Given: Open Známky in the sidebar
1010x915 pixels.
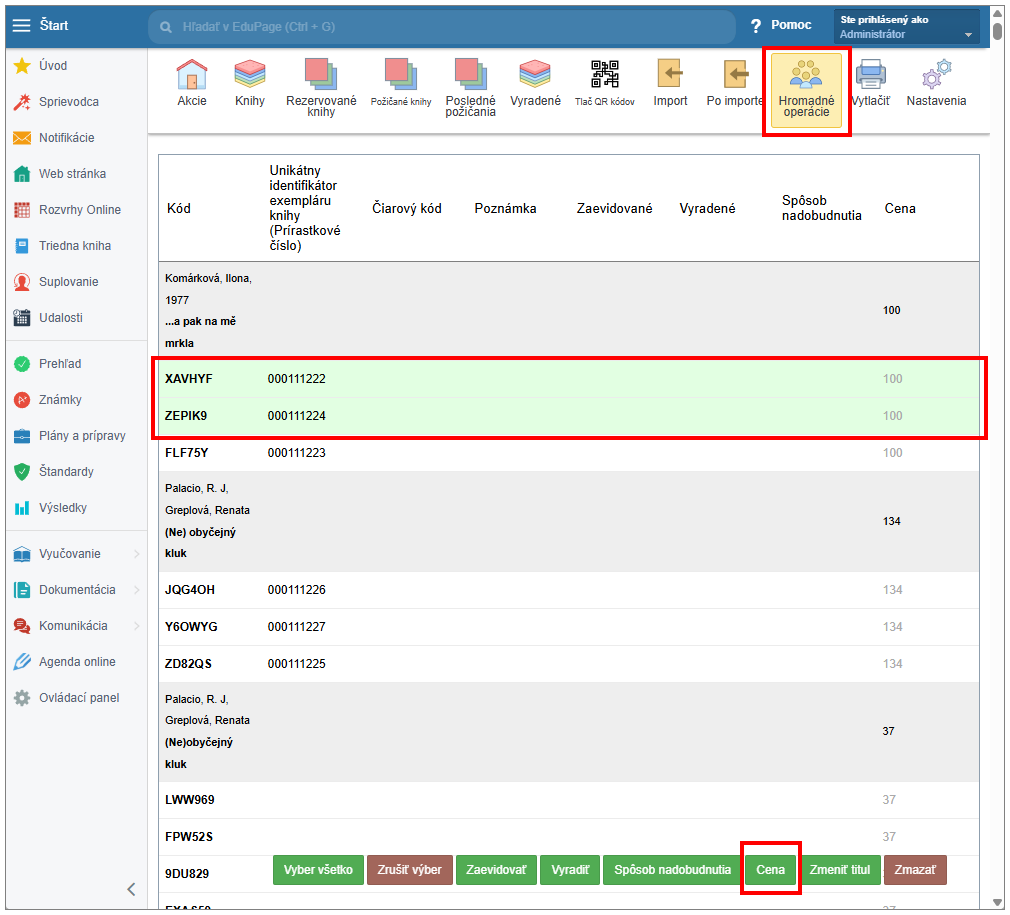Looking at the screenshot, I should [x=60, y=400].
